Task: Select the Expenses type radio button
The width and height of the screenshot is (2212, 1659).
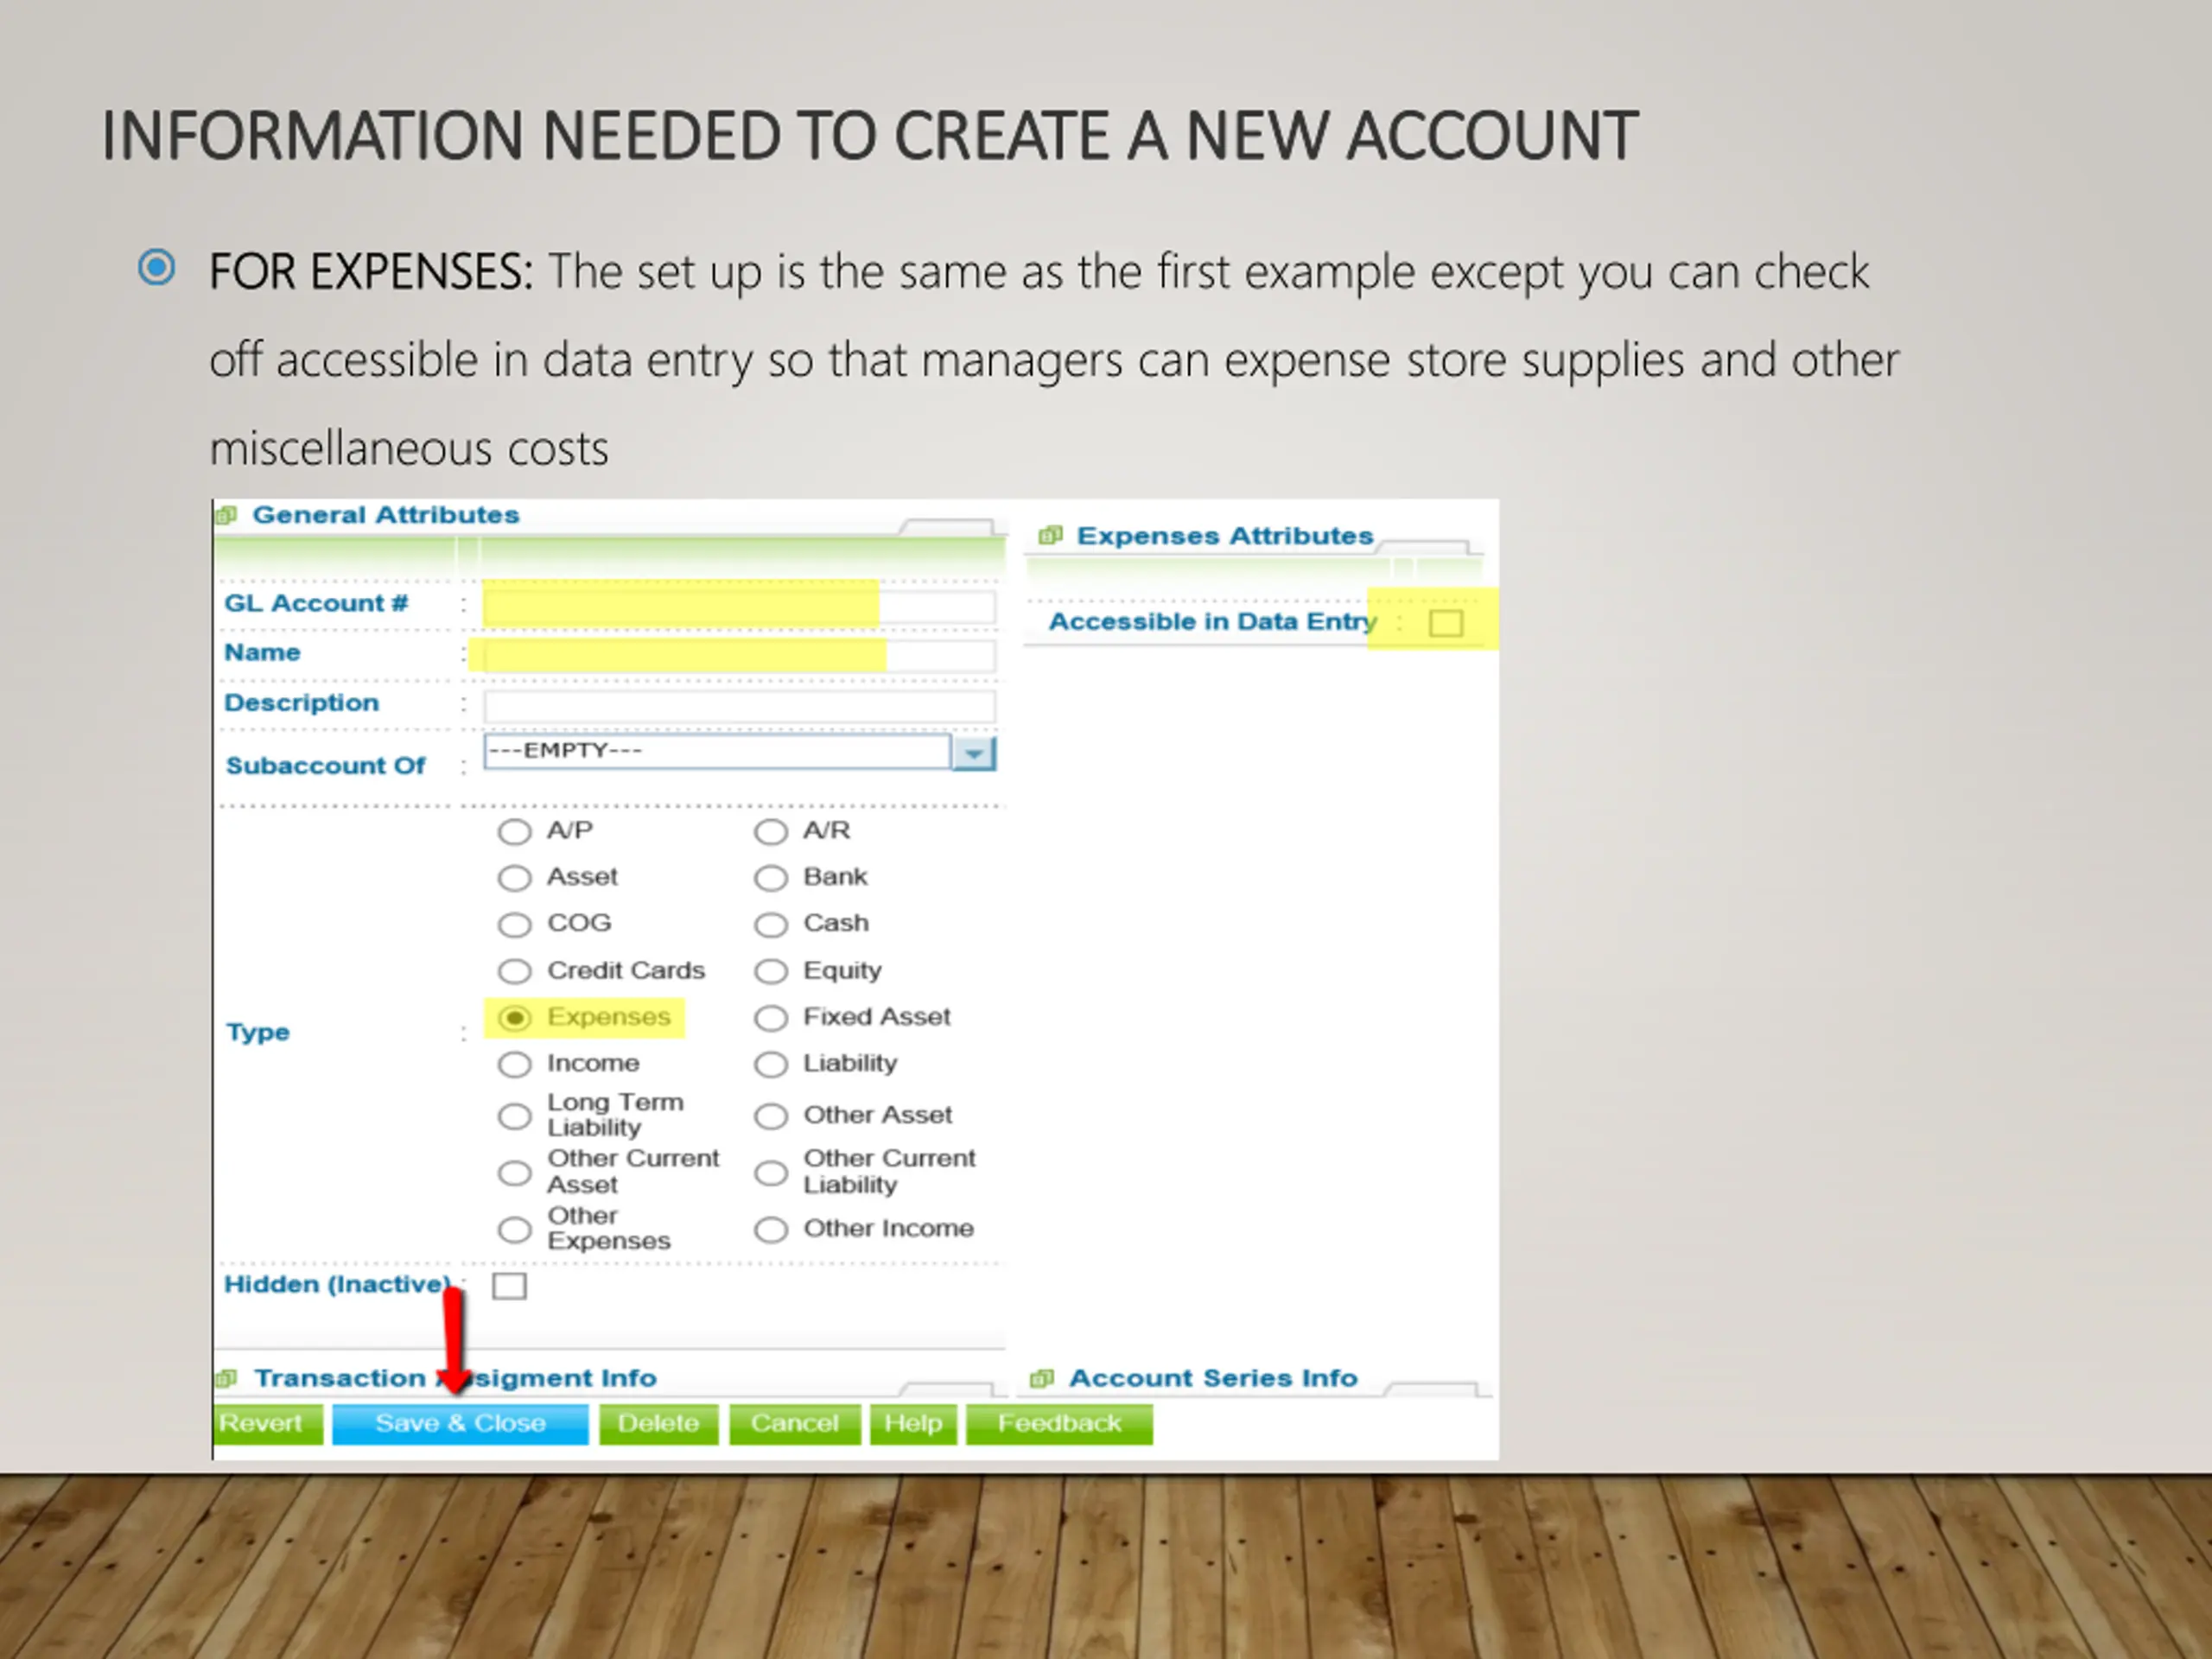Action: click(x=514, y=1018)
